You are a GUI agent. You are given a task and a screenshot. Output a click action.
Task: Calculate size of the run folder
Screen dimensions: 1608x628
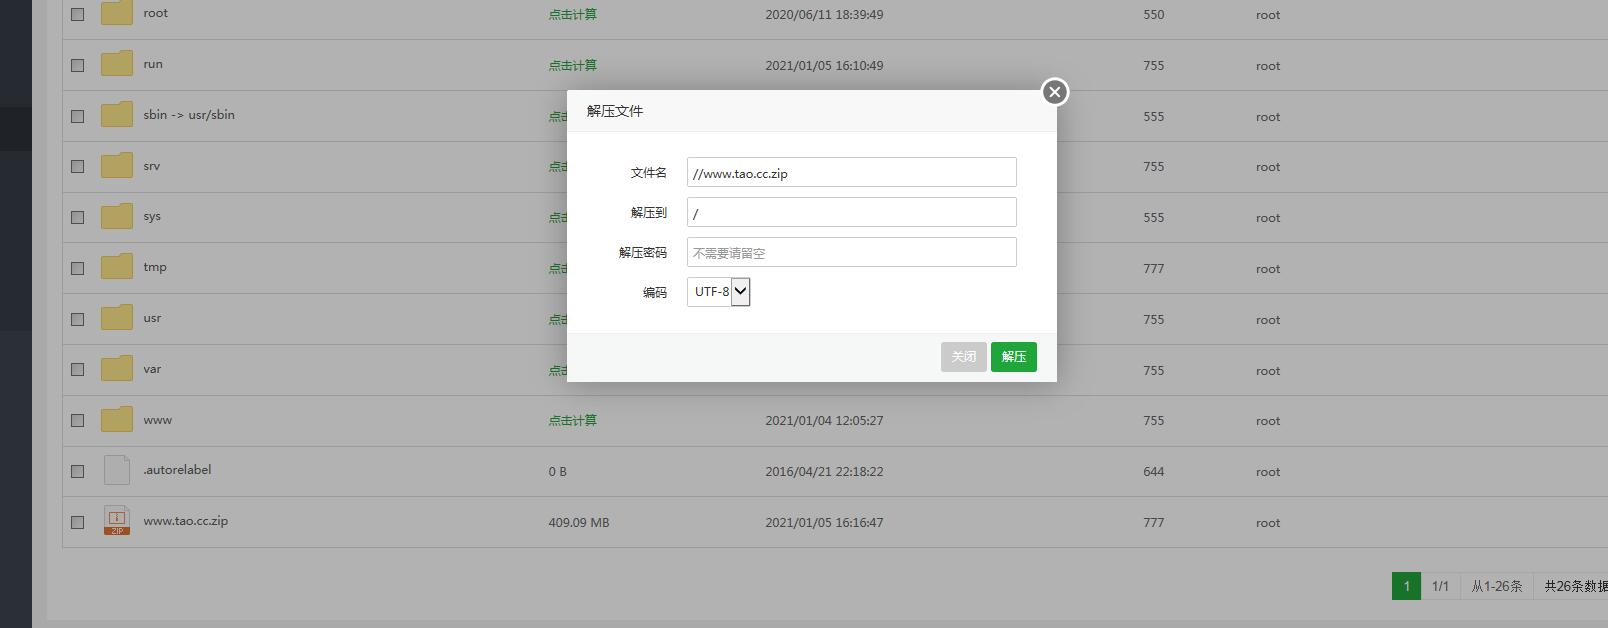coord(572,66)
